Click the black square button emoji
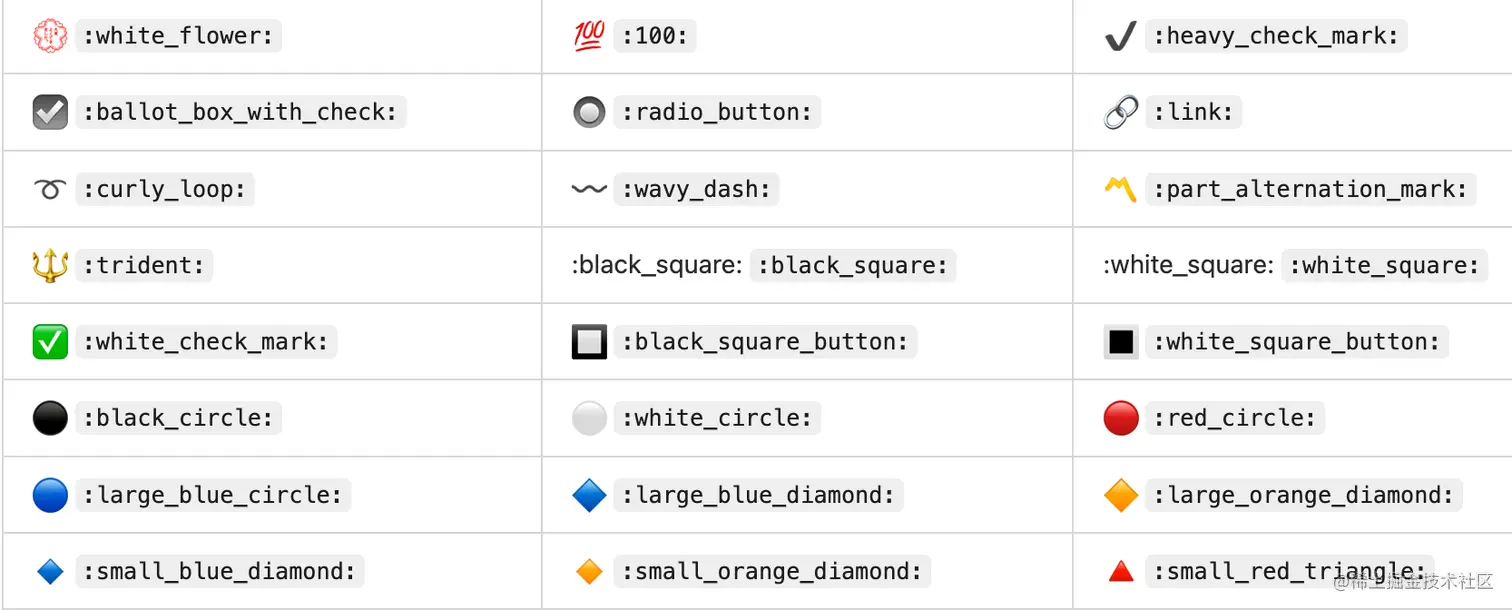 [x=589, y=342]
